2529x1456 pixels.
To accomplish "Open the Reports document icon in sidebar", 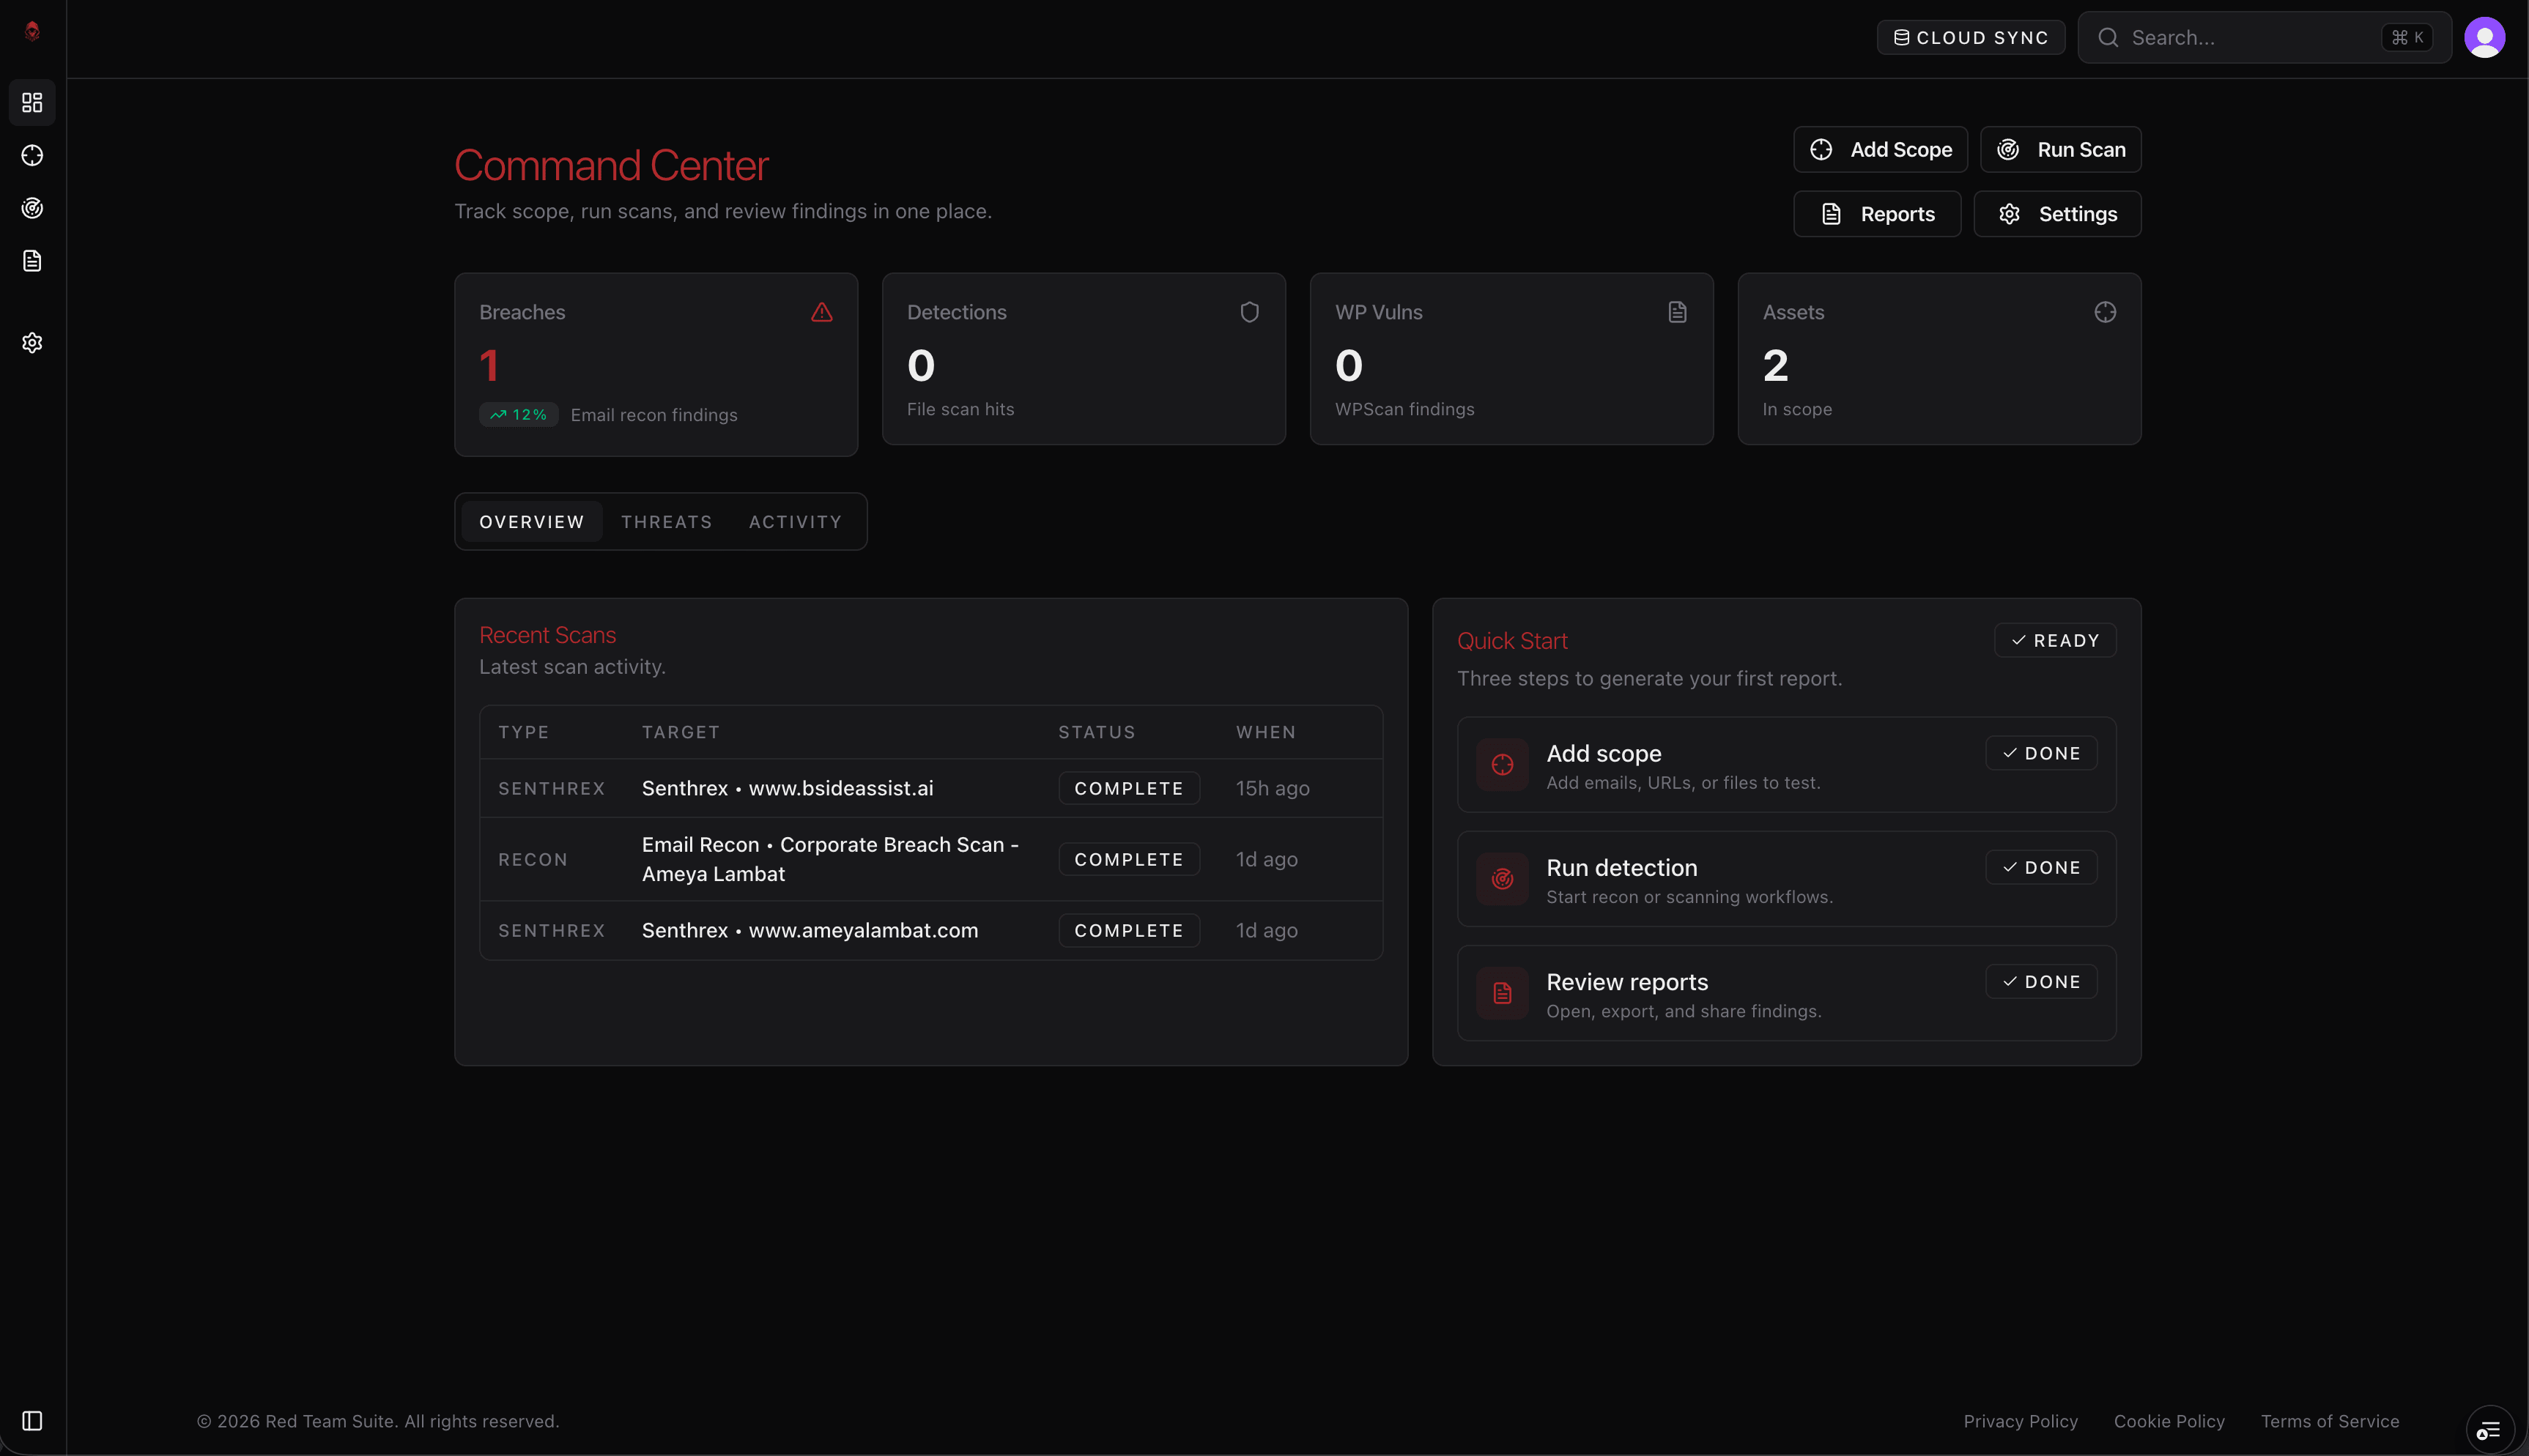I will tap(33, 261).
